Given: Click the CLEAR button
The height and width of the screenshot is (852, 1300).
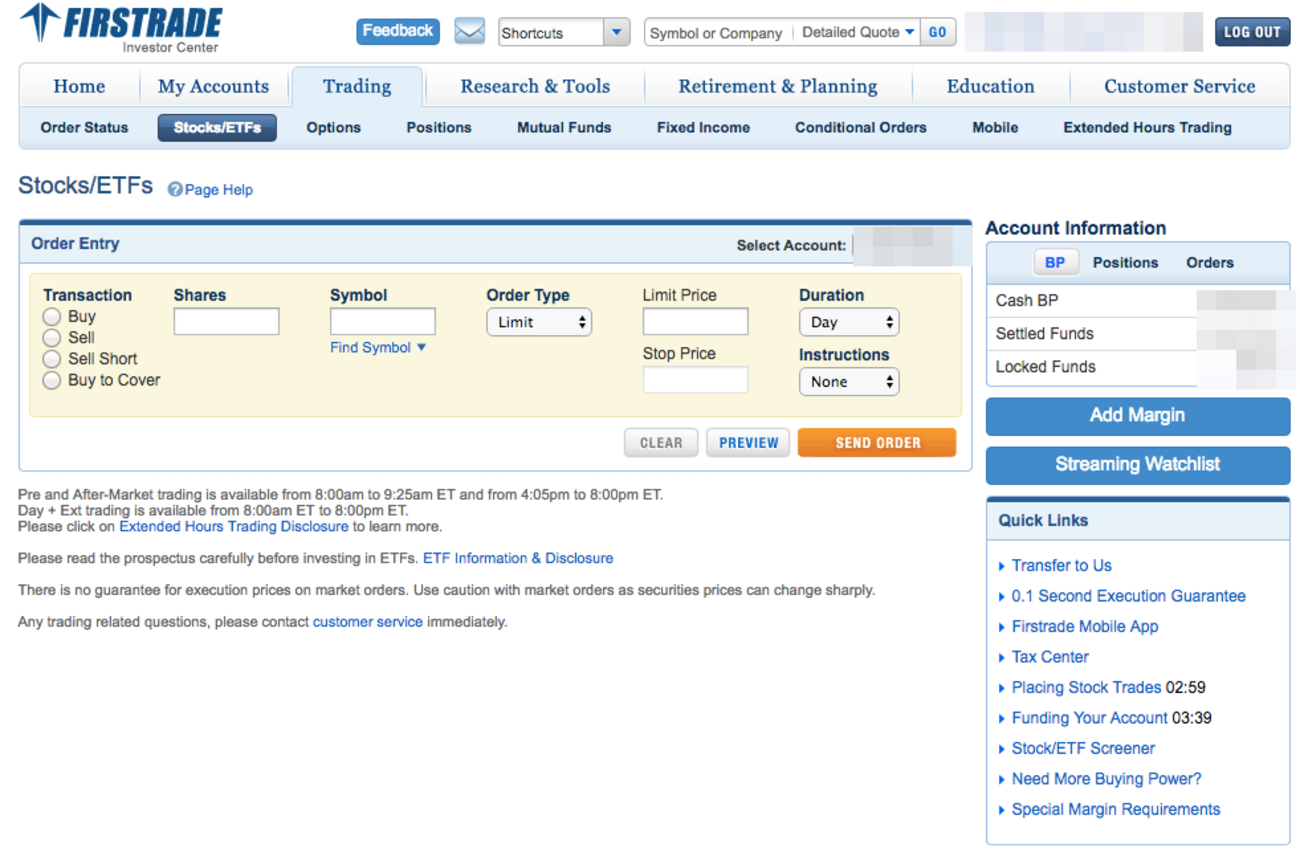Looking at the screenshot, I should tap(661, 443).
